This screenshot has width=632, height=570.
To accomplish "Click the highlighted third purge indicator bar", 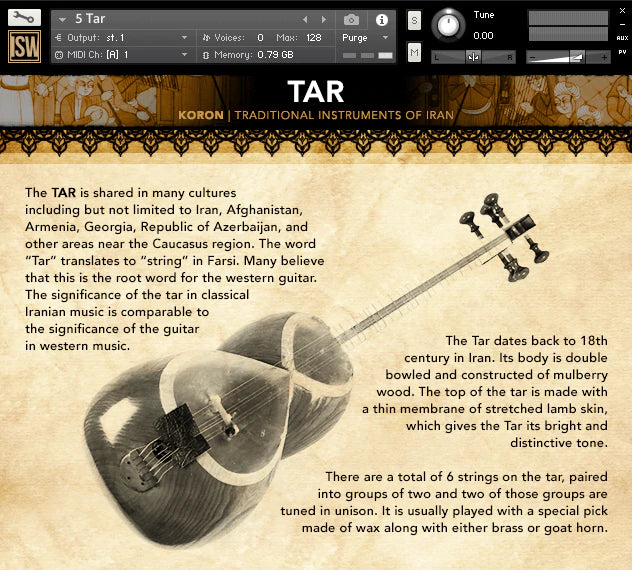I will [385, 56].
